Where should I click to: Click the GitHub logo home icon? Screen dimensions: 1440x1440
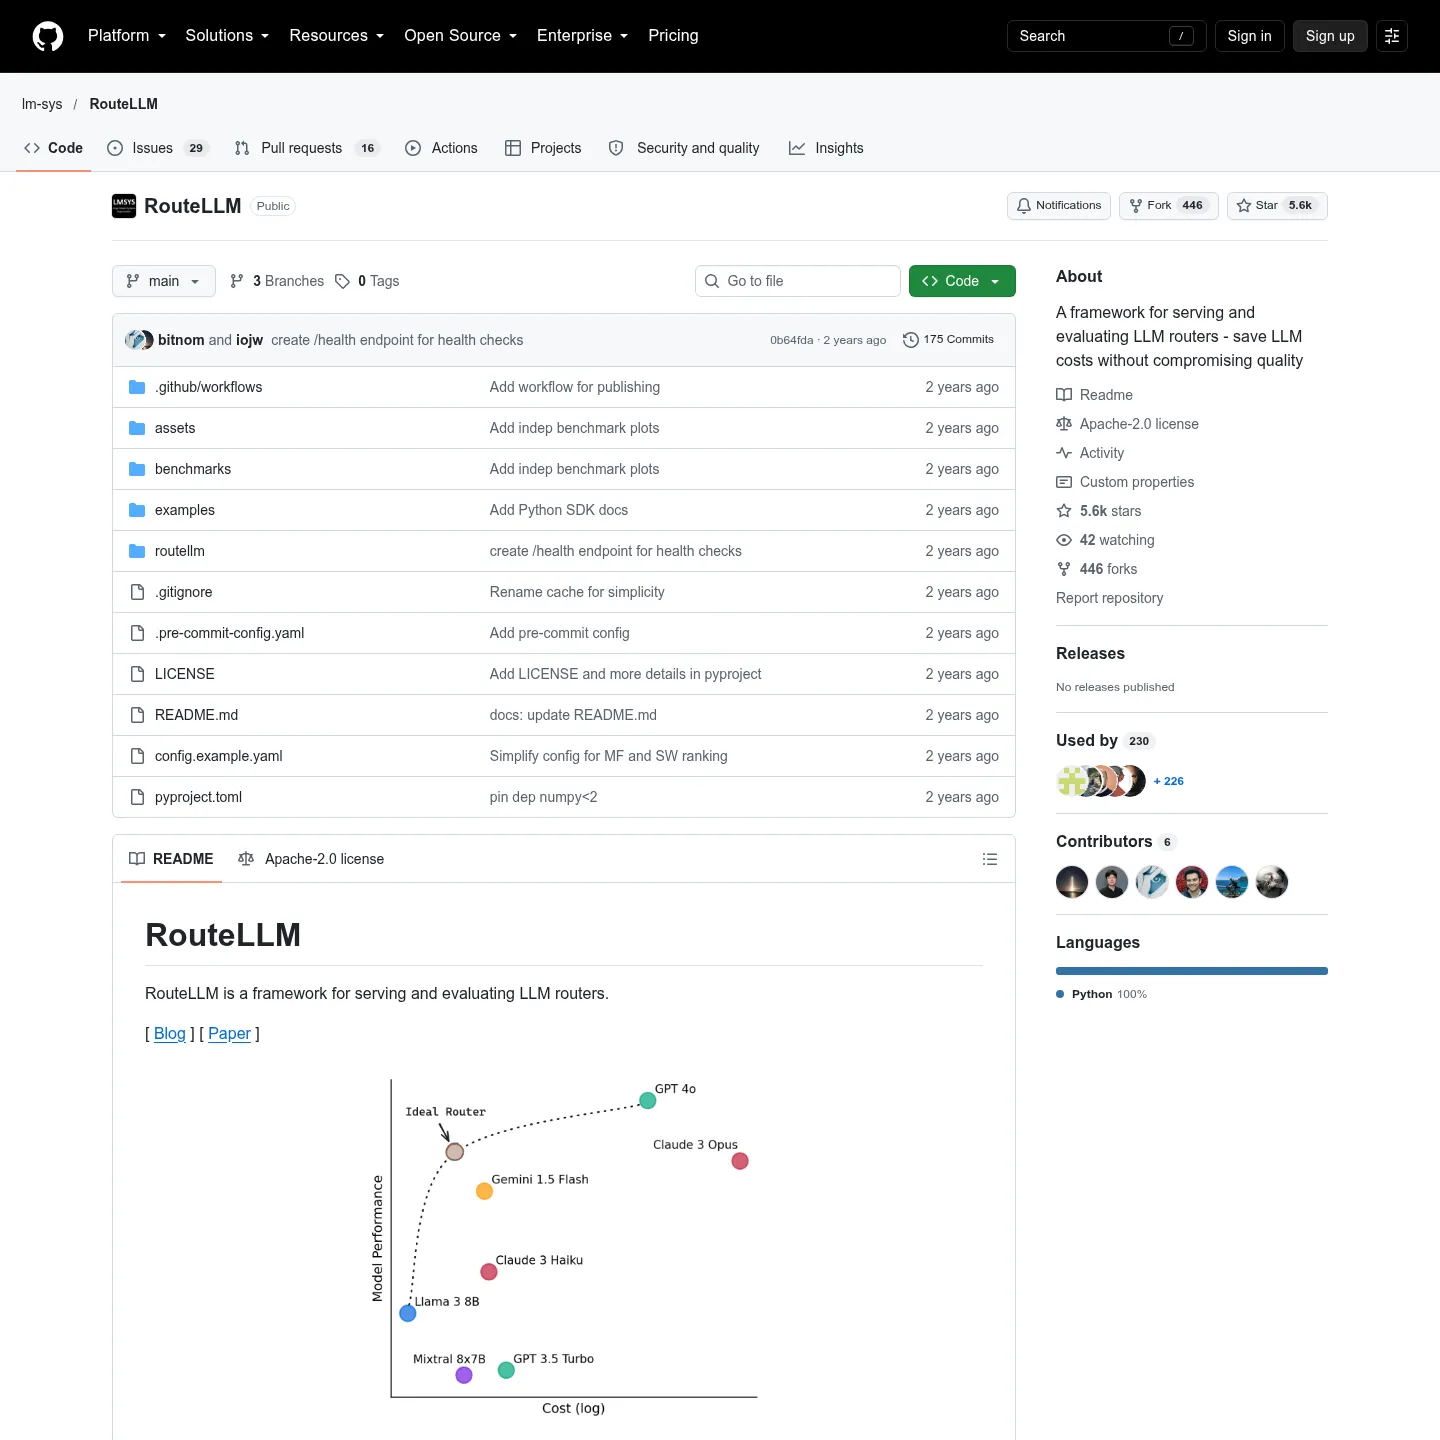48,36
